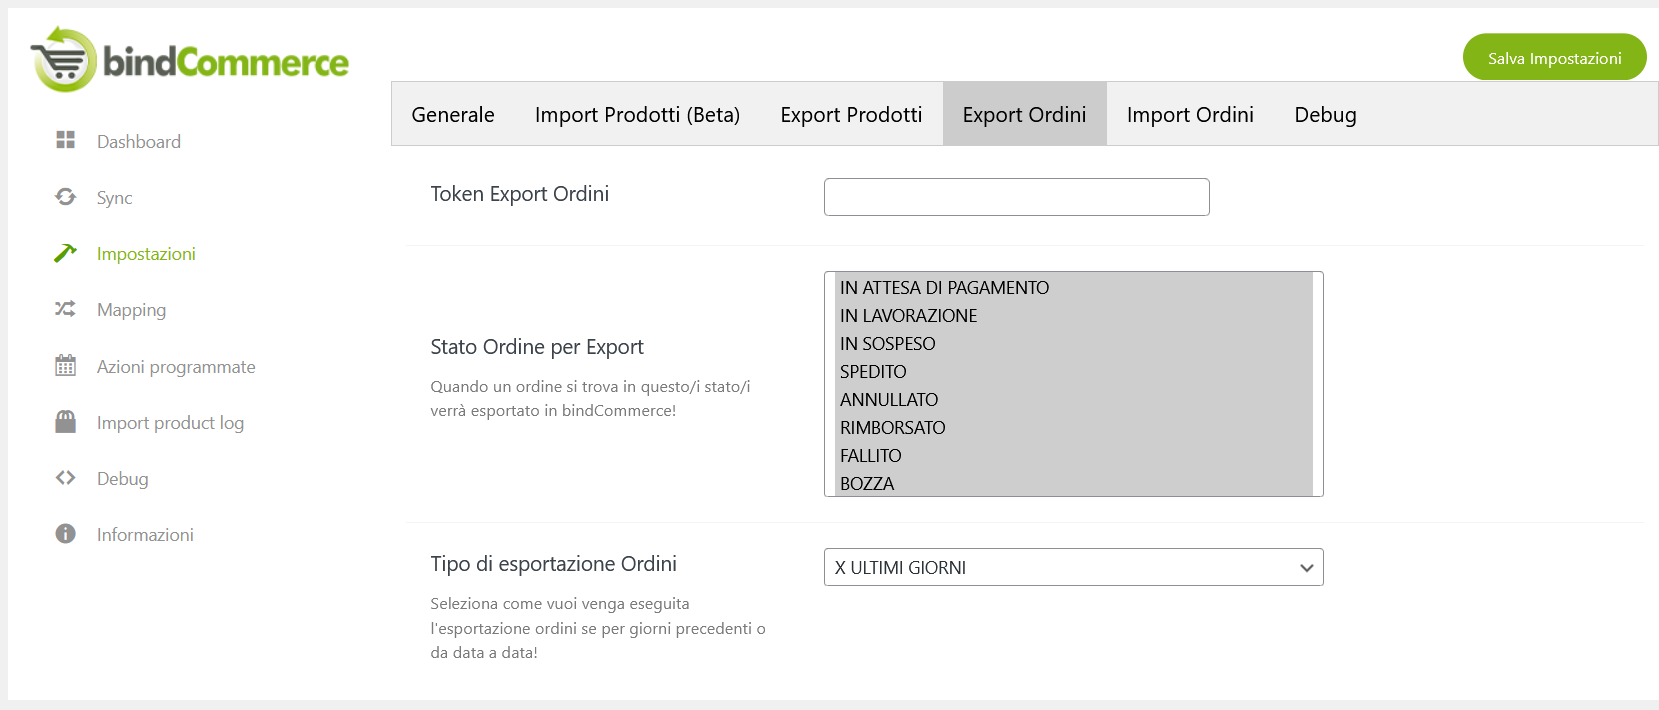
Task: Open the Tipo di esportazione Ordini dropdown
Action: point(1073,567)
